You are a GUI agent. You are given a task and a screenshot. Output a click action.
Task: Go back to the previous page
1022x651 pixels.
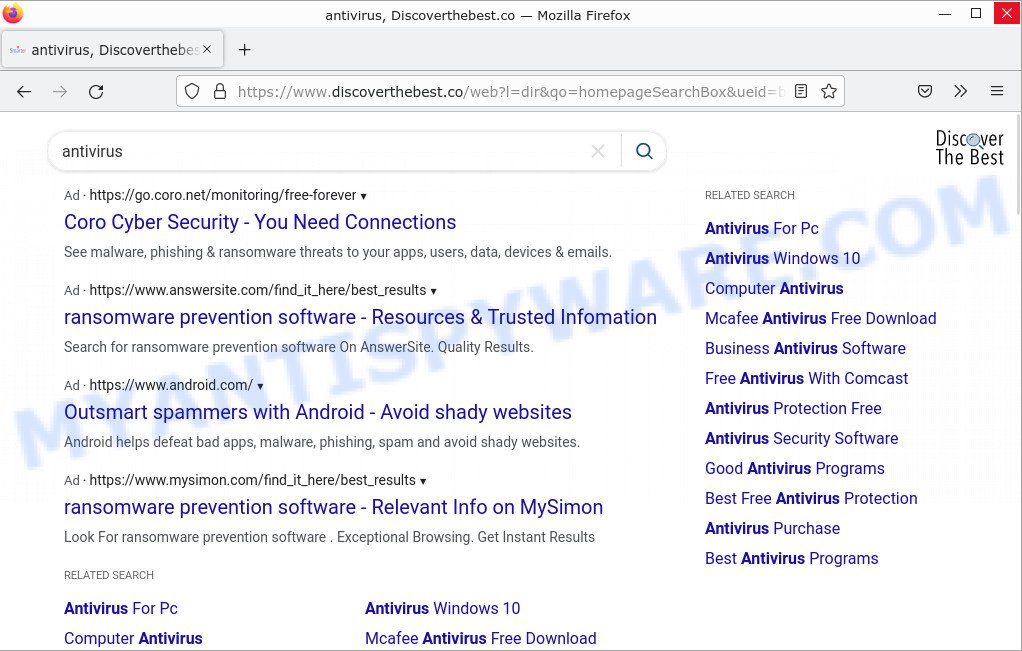point(24,92)
